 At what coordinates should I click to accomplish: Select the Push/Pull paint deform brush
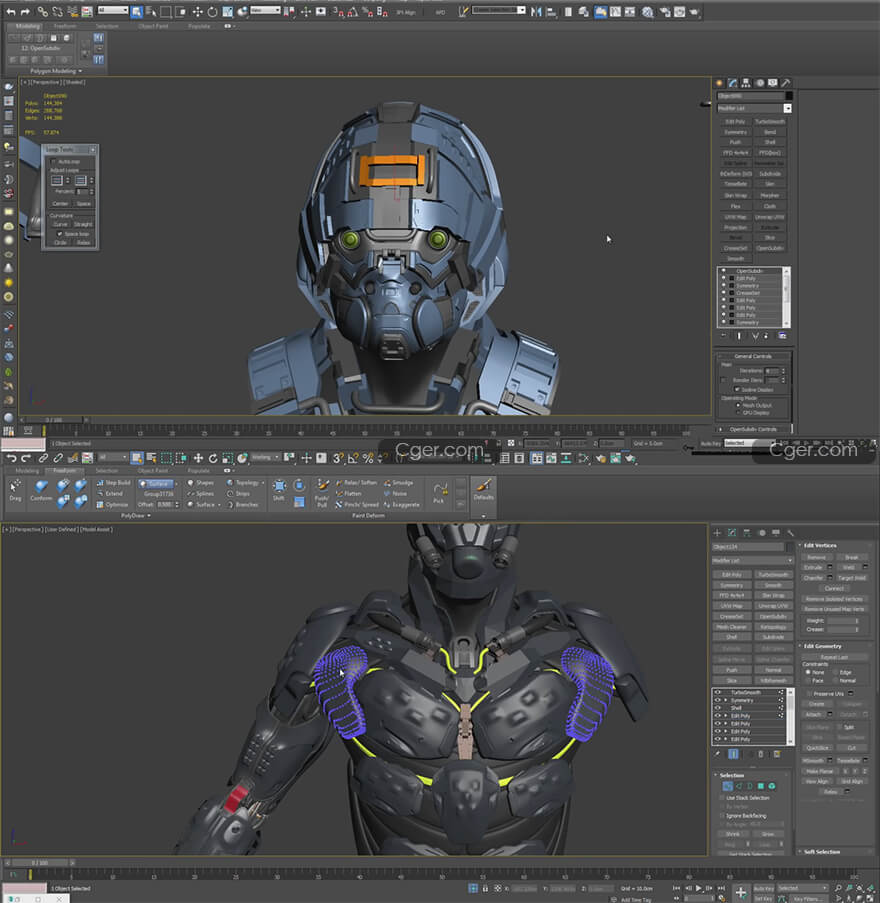322,493
